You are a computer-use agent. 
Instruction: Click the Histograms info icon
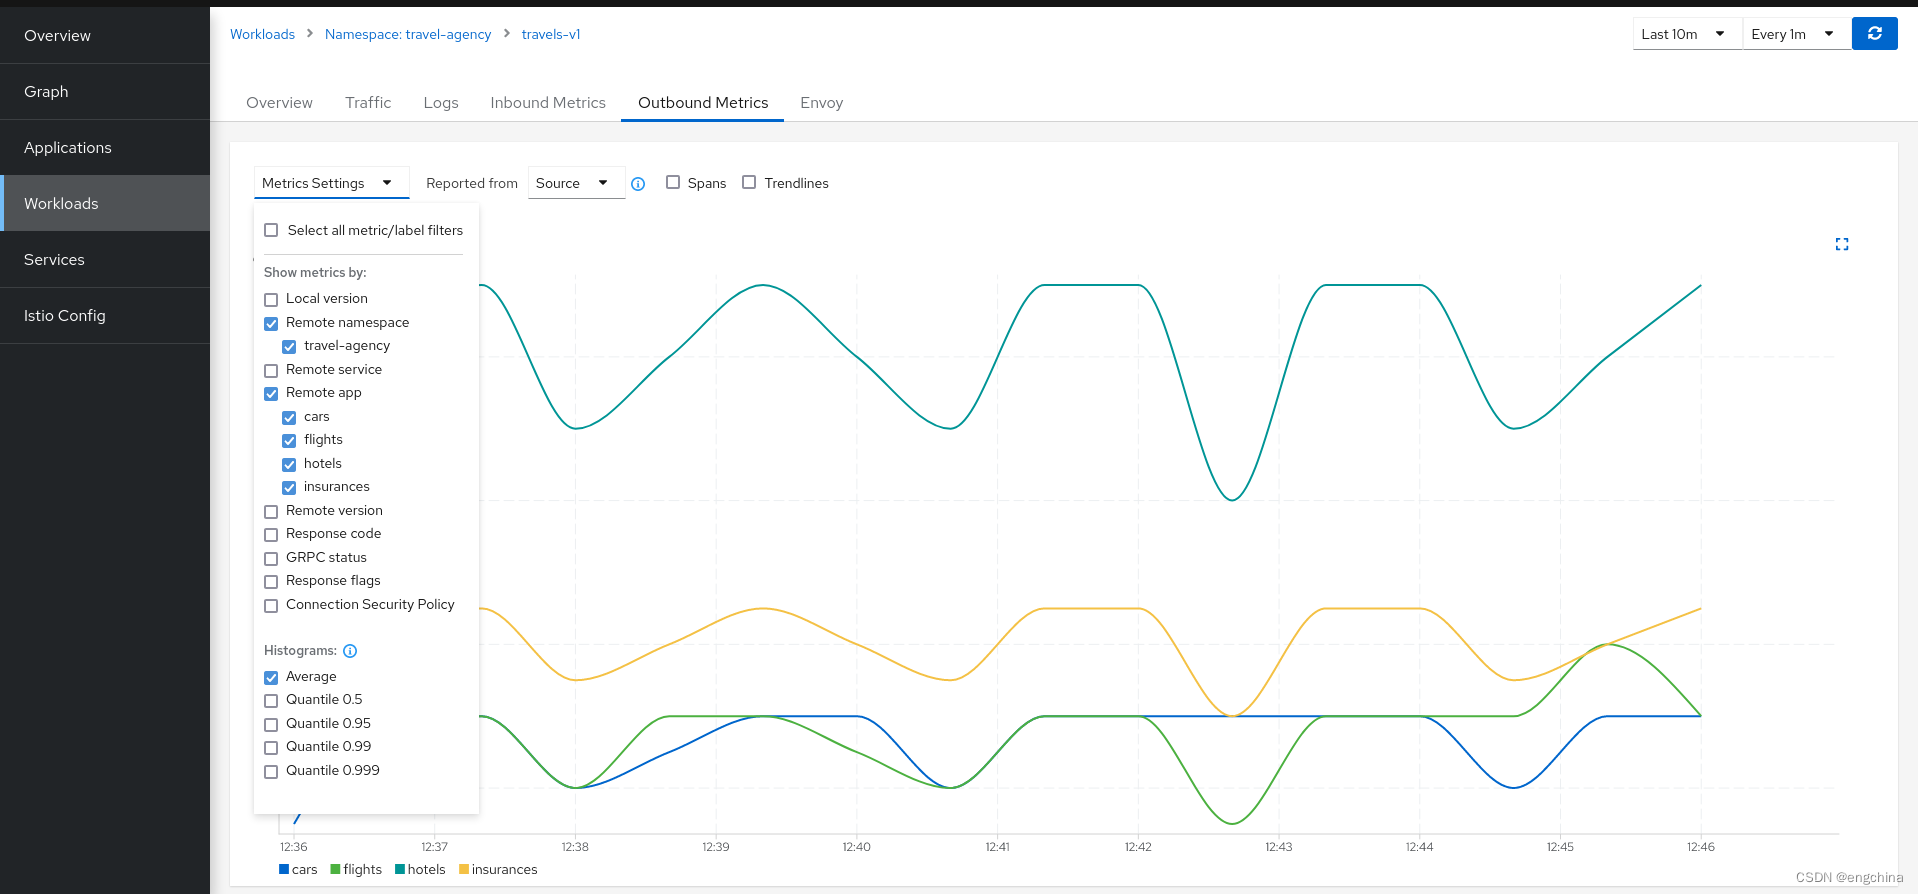tap(350, 651)
